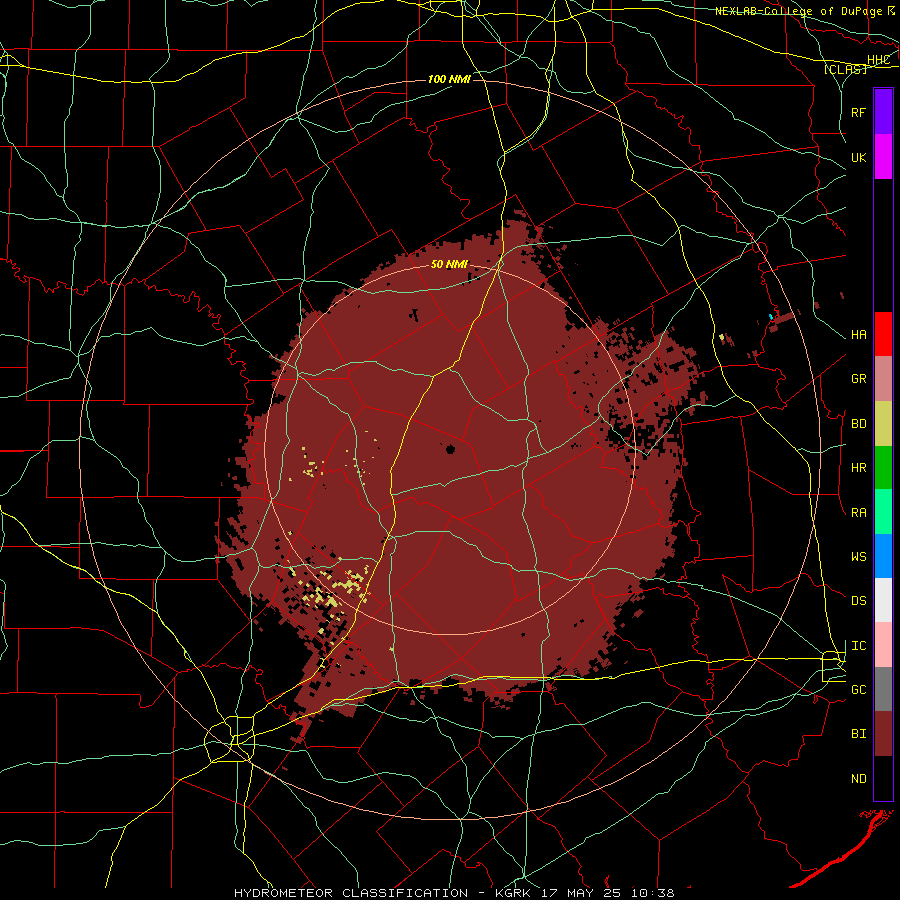900x900 pixels.
Task: Click the HYDROMETEOR CLASSIFICATION caption text
Action: (351, 893)
